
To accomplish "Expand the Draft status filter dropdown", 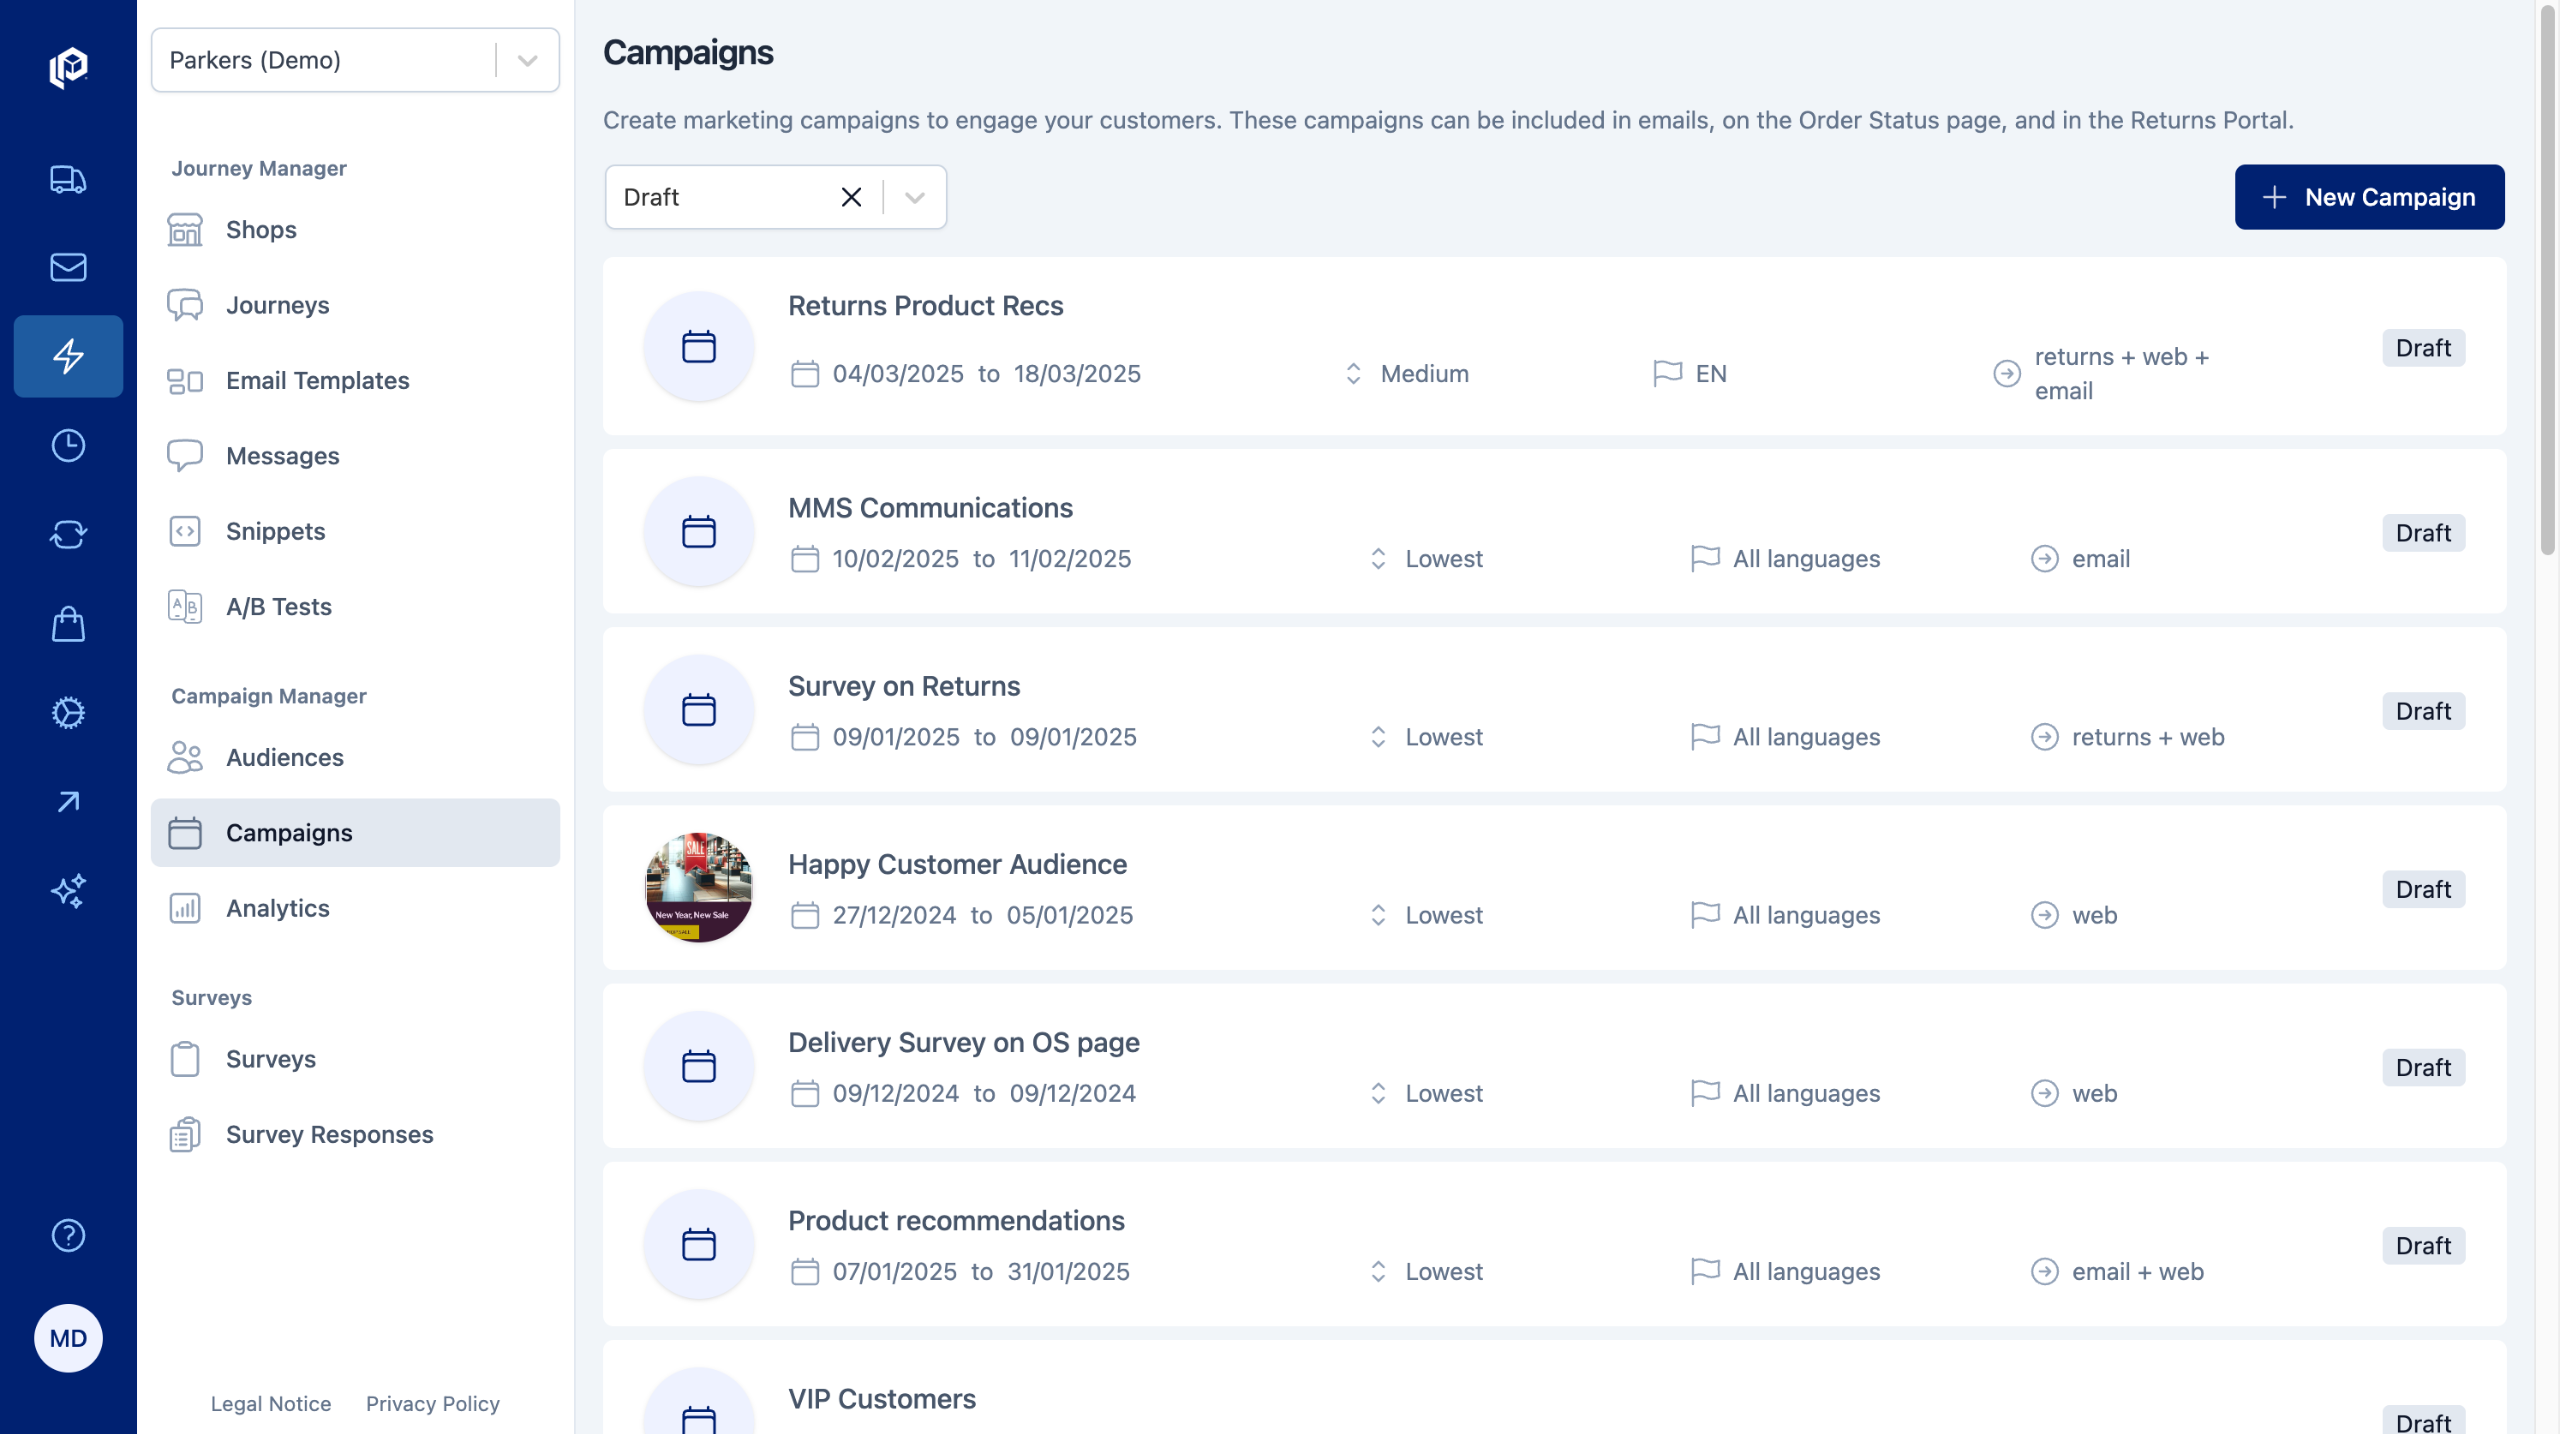I will click(x=914, y=197).
